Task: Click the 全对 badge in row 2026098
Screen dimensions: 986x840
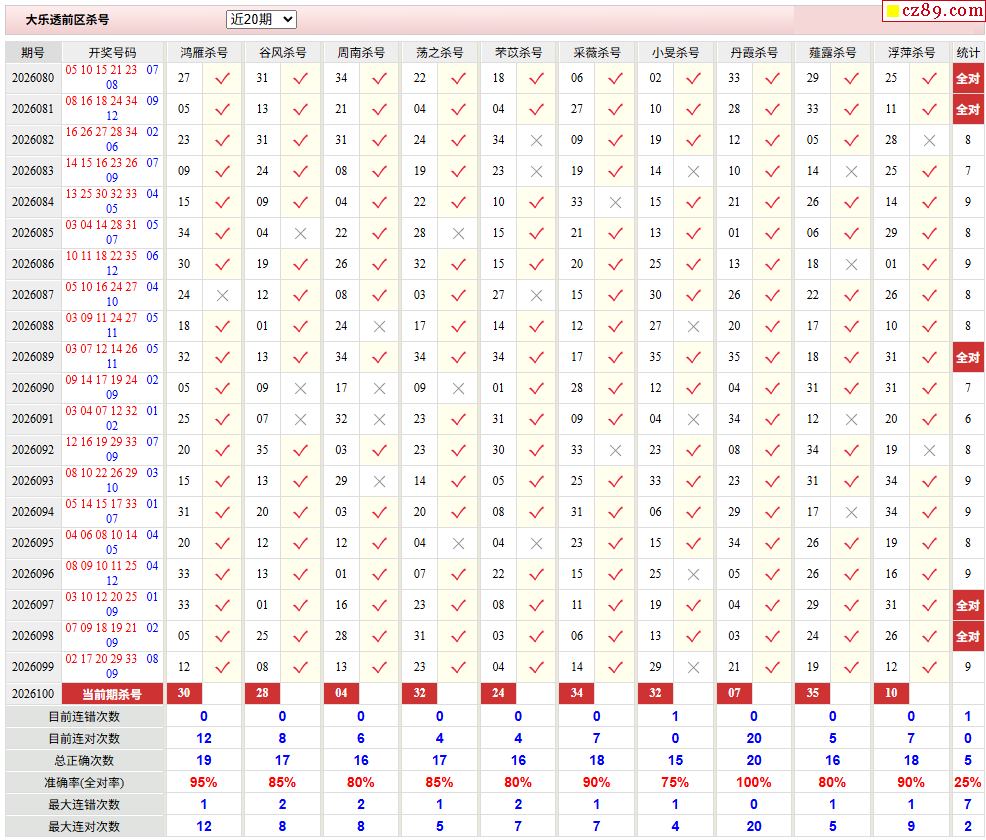Action: (x=968, y=636)
